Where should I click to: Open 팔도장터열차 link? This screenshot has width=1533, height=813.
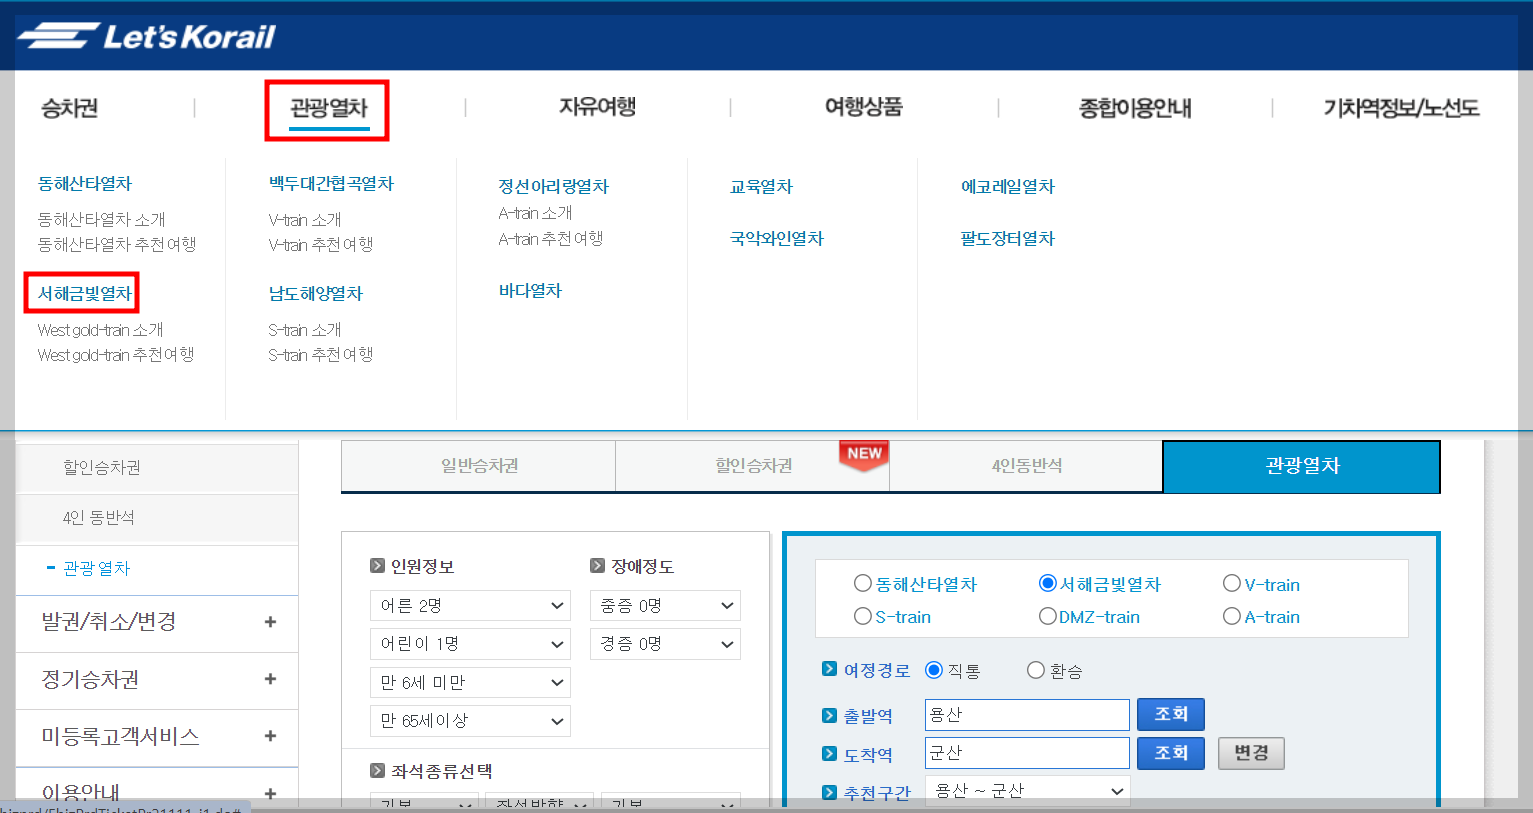tap(1008, 239)
